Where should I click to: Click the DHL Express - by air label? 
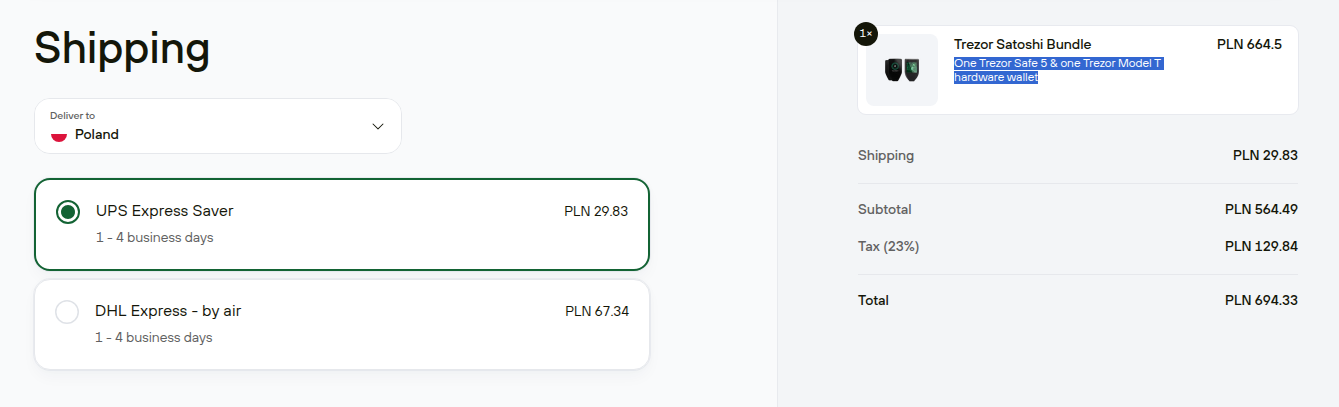168,311
